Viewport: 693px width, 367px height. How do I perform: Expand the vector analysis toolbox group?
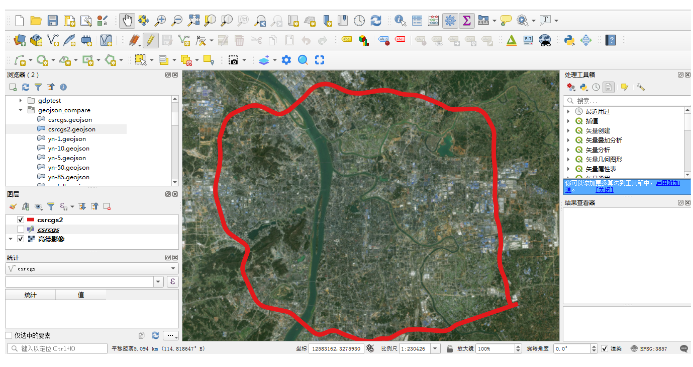(568, 149)
